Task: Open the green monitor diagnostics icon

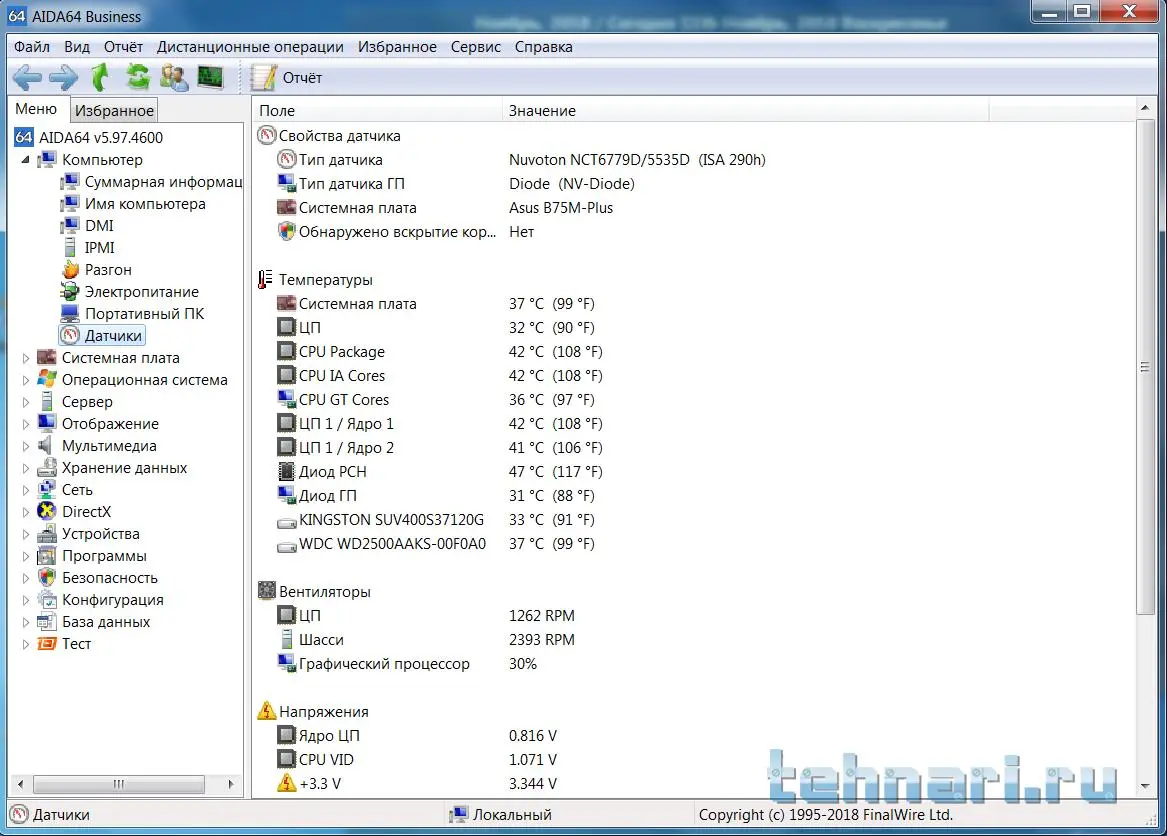Action: (x=211, y=77)
